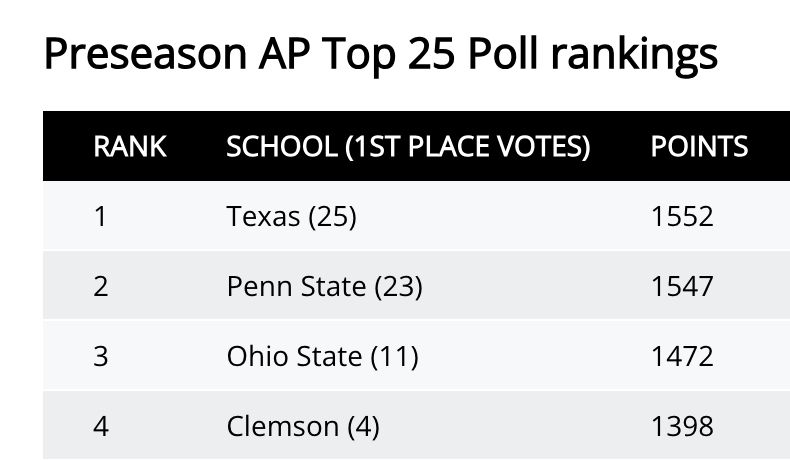Click the (11) first-place votes beside Ohio State

tap(393, 356)
